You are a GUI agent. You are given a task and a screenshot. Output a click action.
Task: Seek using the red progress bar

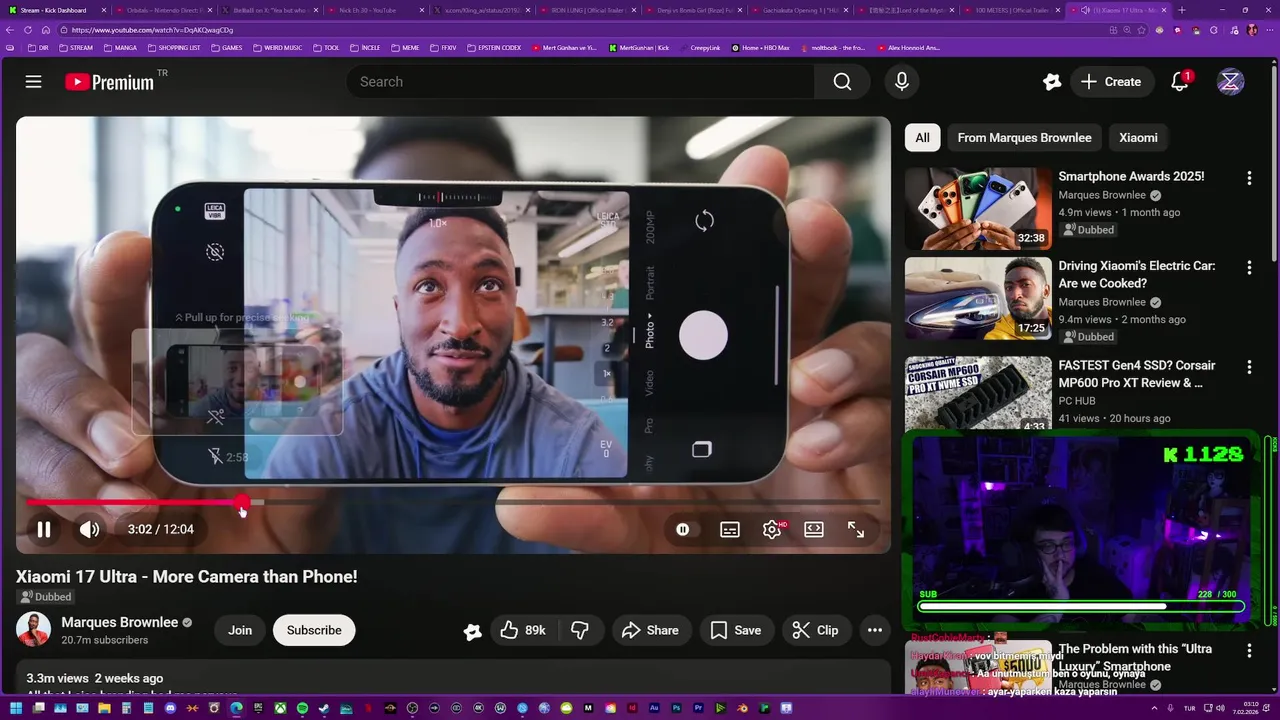[x=453, y=502]
